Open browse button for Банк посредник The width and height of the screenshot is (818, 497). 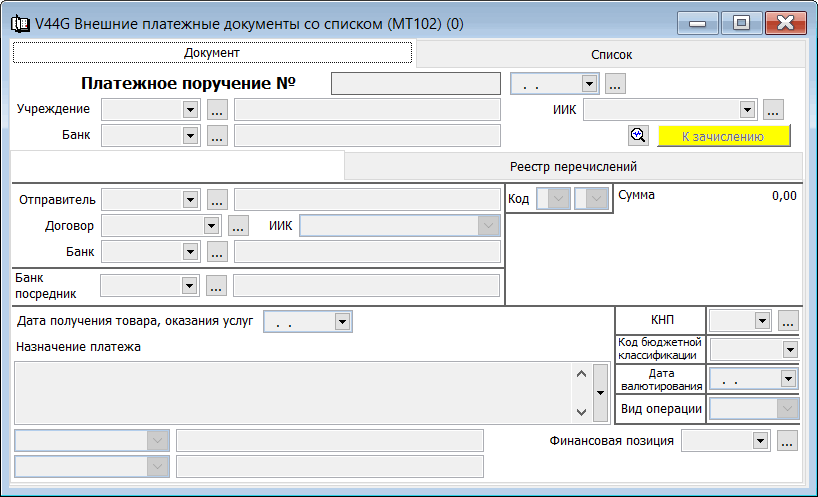pos(217,286)
